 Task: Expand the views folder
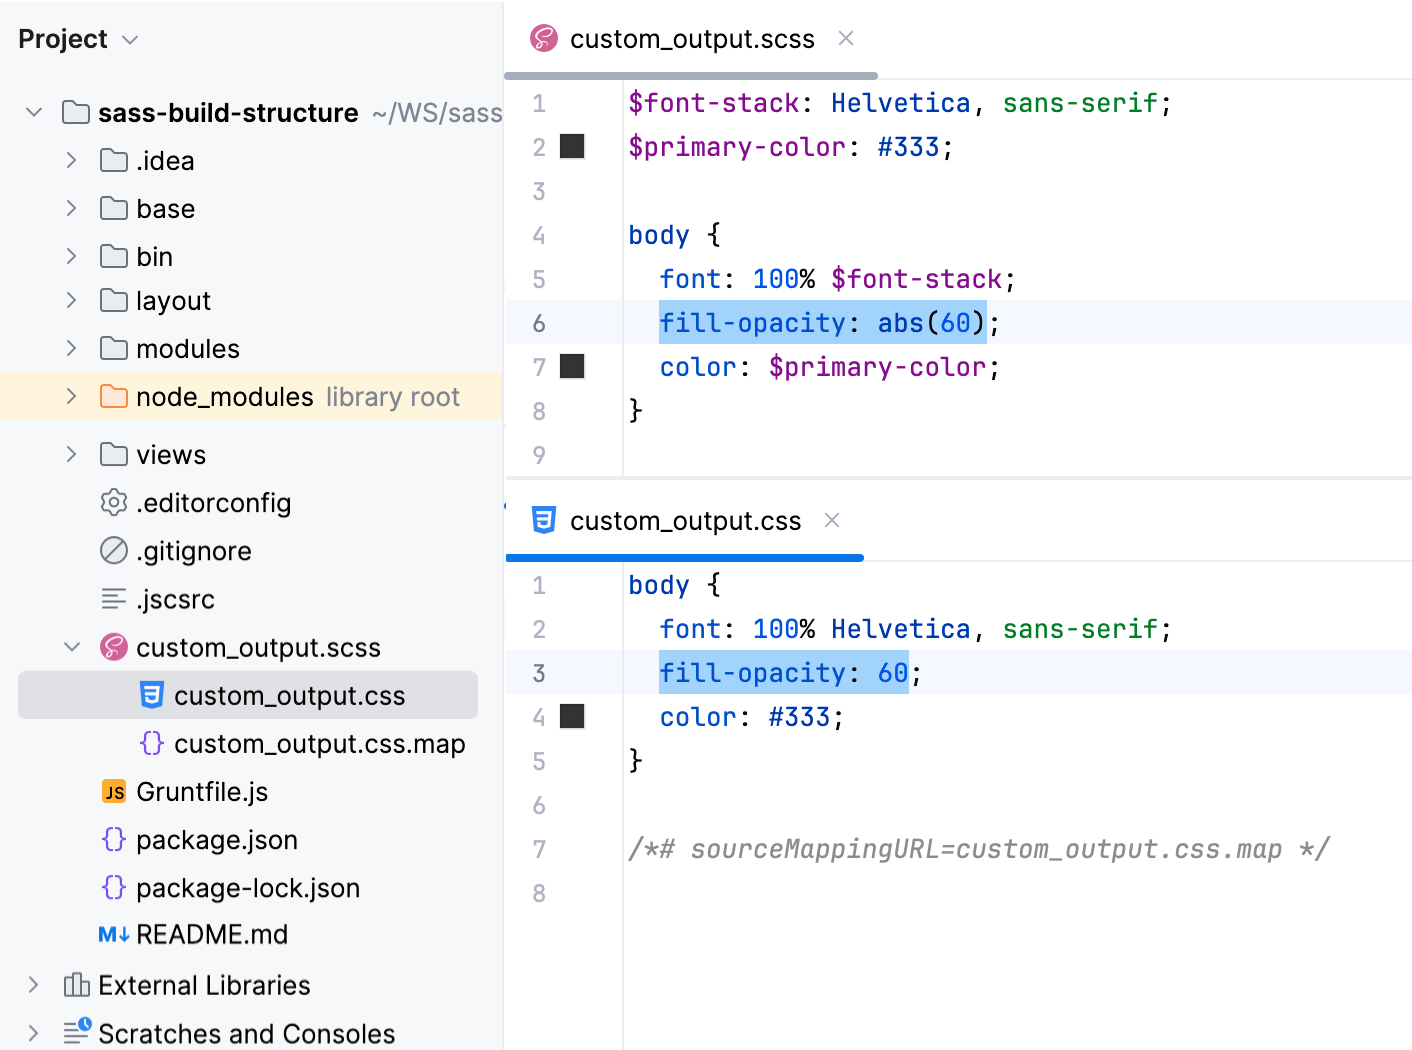pyautogui.click(x=70, y=454)
